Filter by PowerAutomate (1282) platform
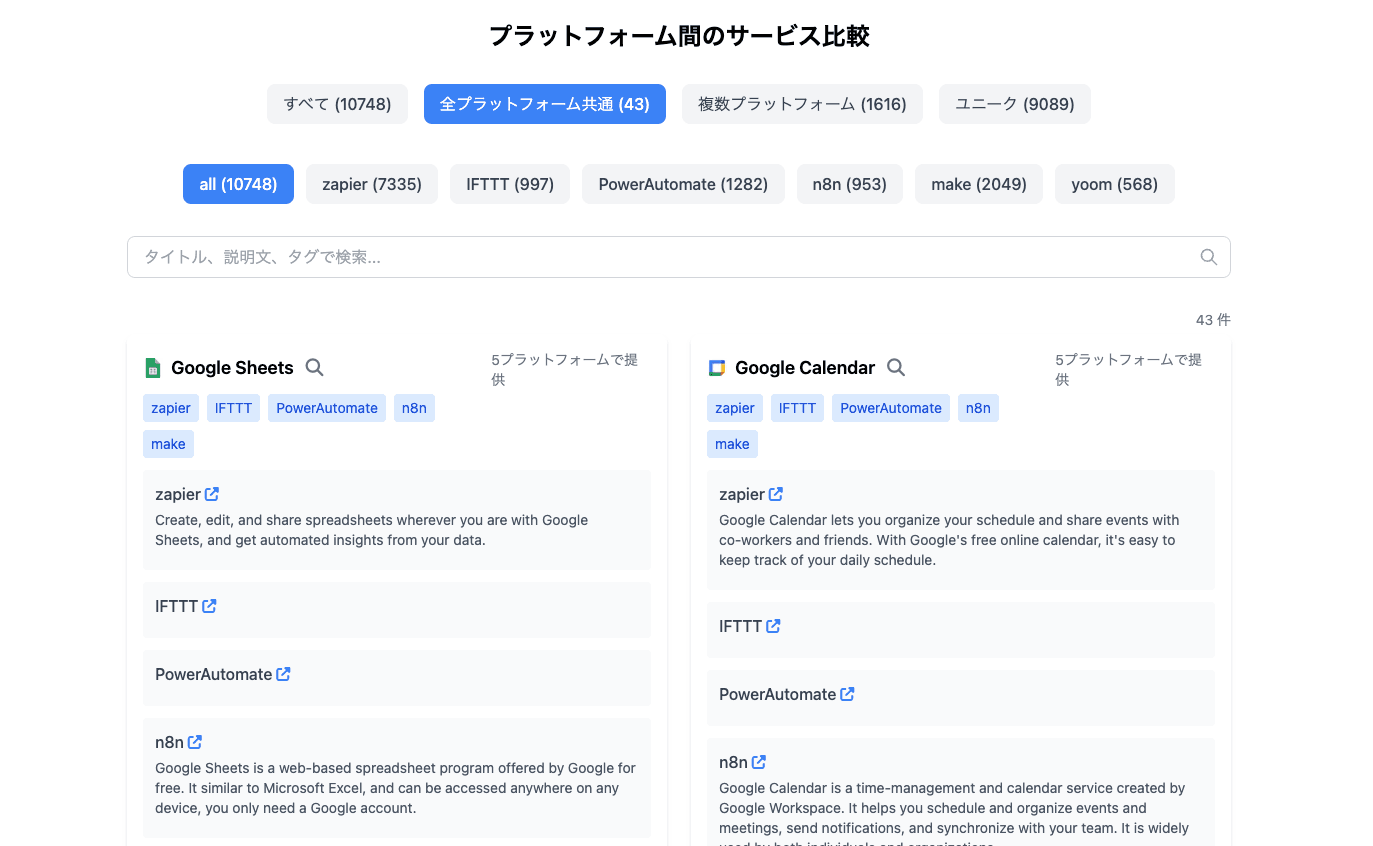The height and width of the screenshot is (846, 1373). pos(683,184)
